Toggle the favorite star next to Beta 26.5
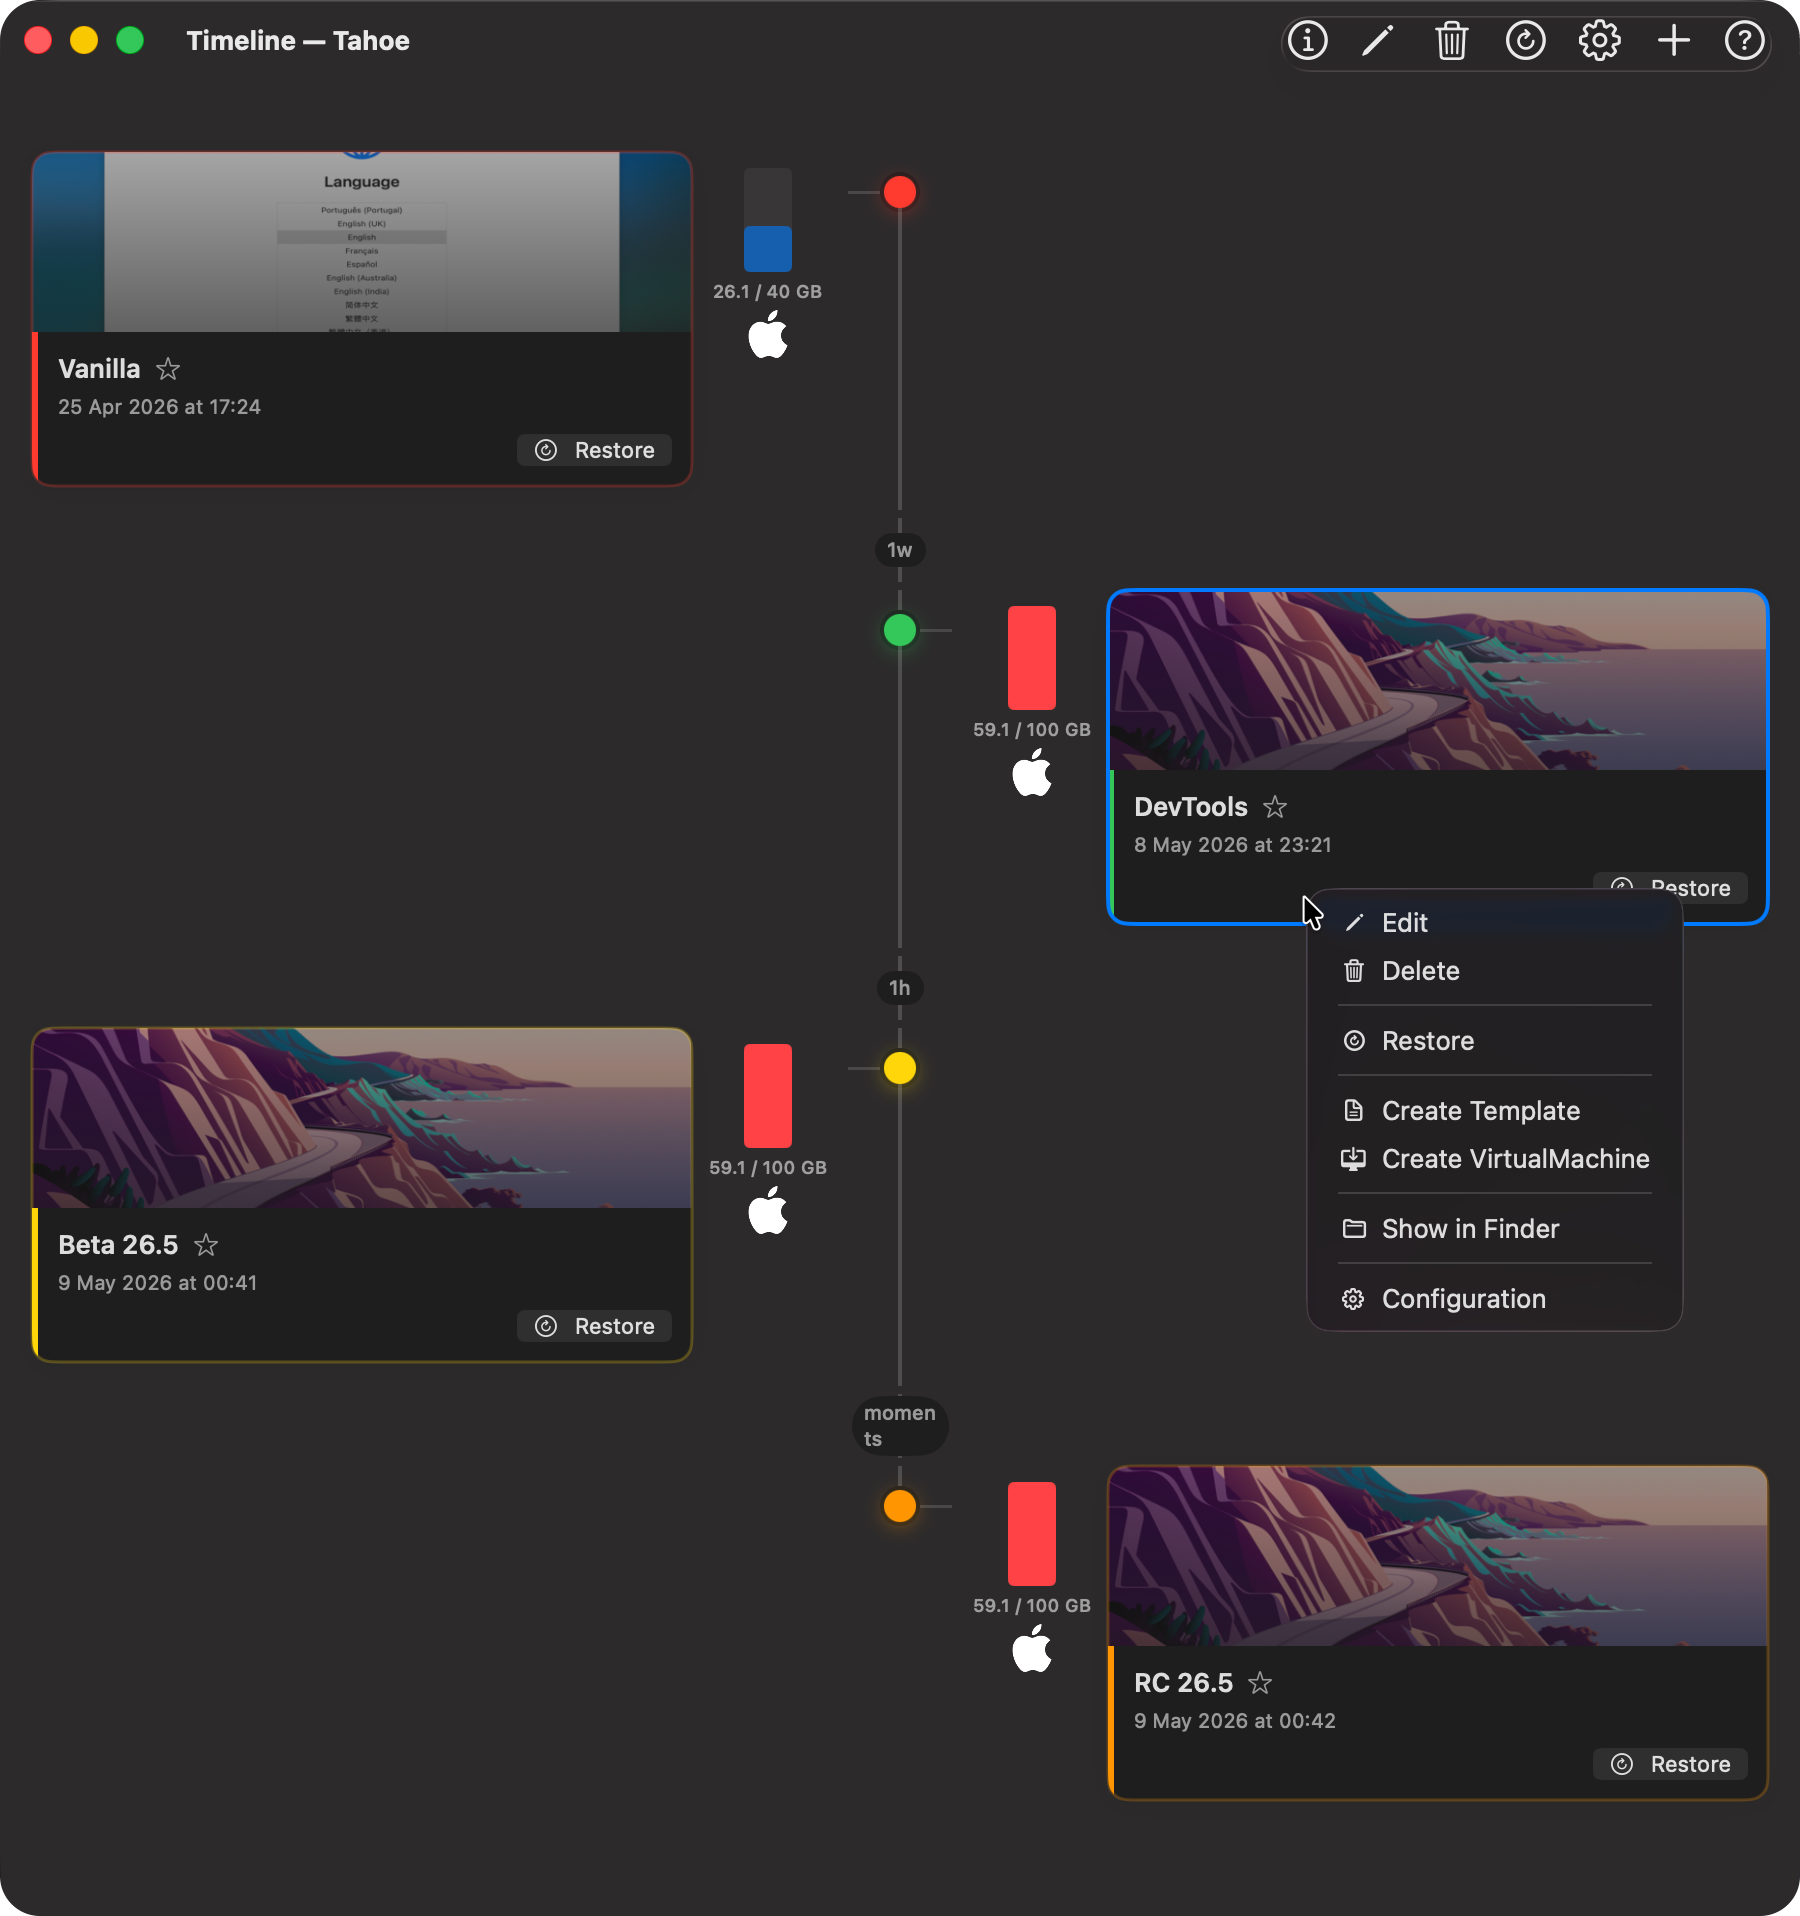 [206, 1245]
